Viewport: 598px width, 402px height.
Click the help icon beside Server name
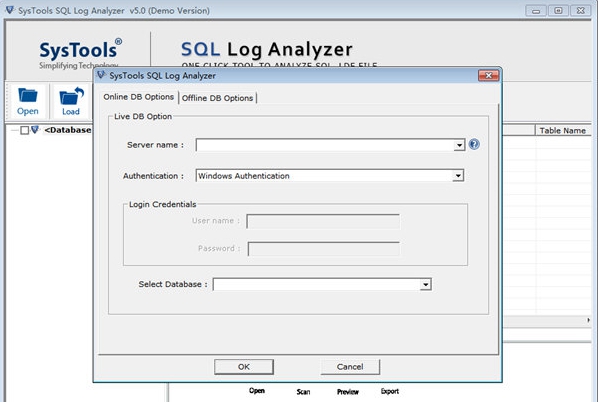[474, 144]
